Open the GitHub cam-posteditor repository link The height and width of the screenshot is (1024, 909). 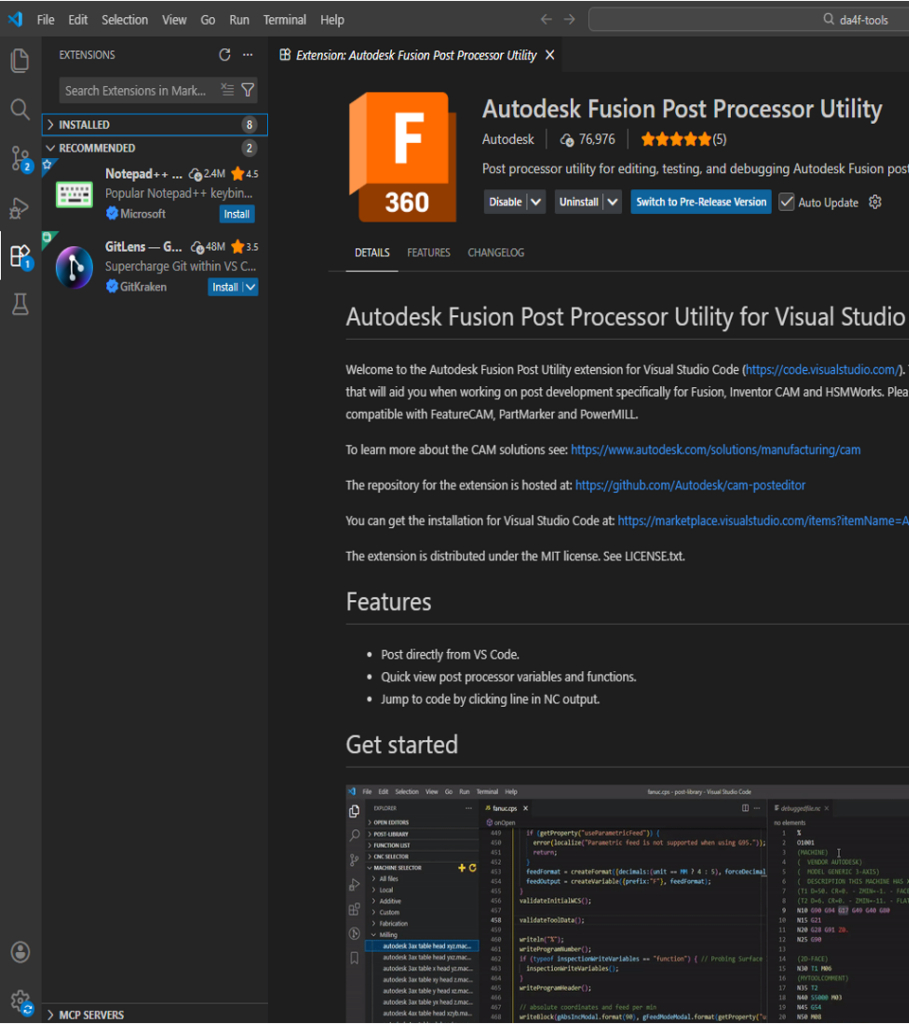(x=690, y=485)
